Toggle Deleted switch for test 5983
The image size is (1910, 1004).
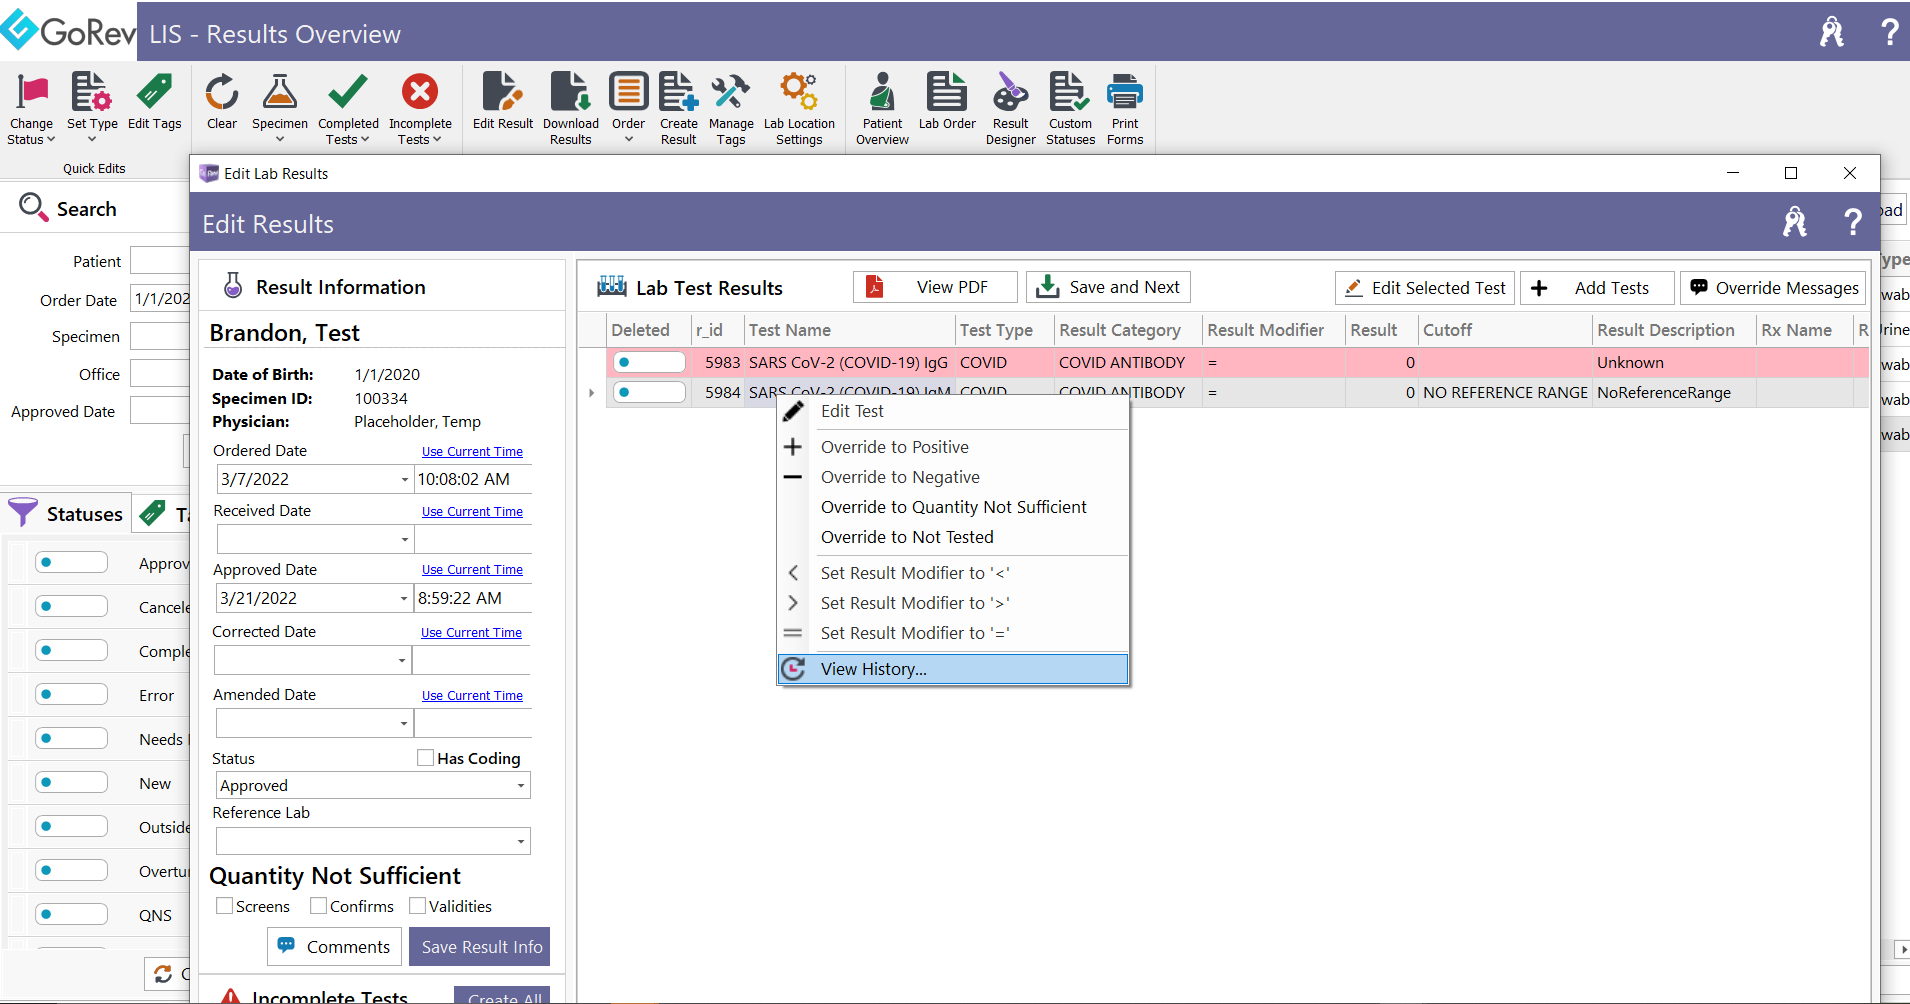[649, 362]
